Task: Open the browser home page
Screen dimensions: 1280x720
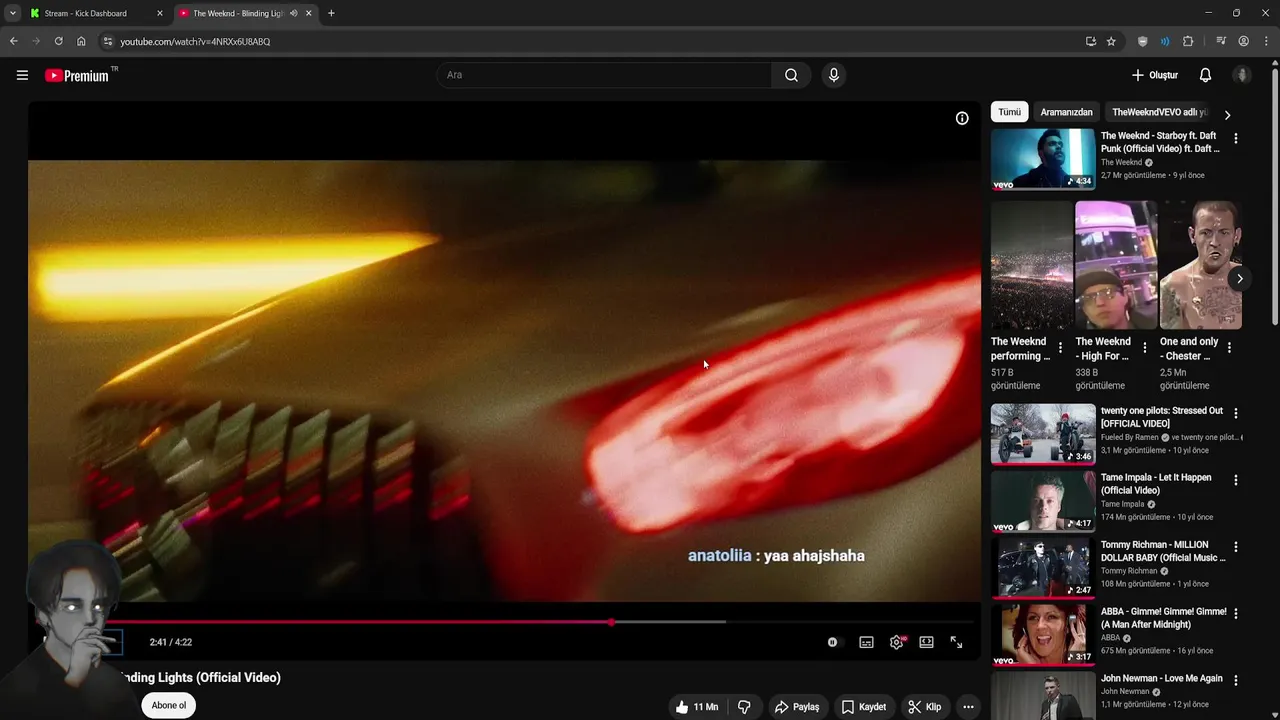Action: (81, 41)
